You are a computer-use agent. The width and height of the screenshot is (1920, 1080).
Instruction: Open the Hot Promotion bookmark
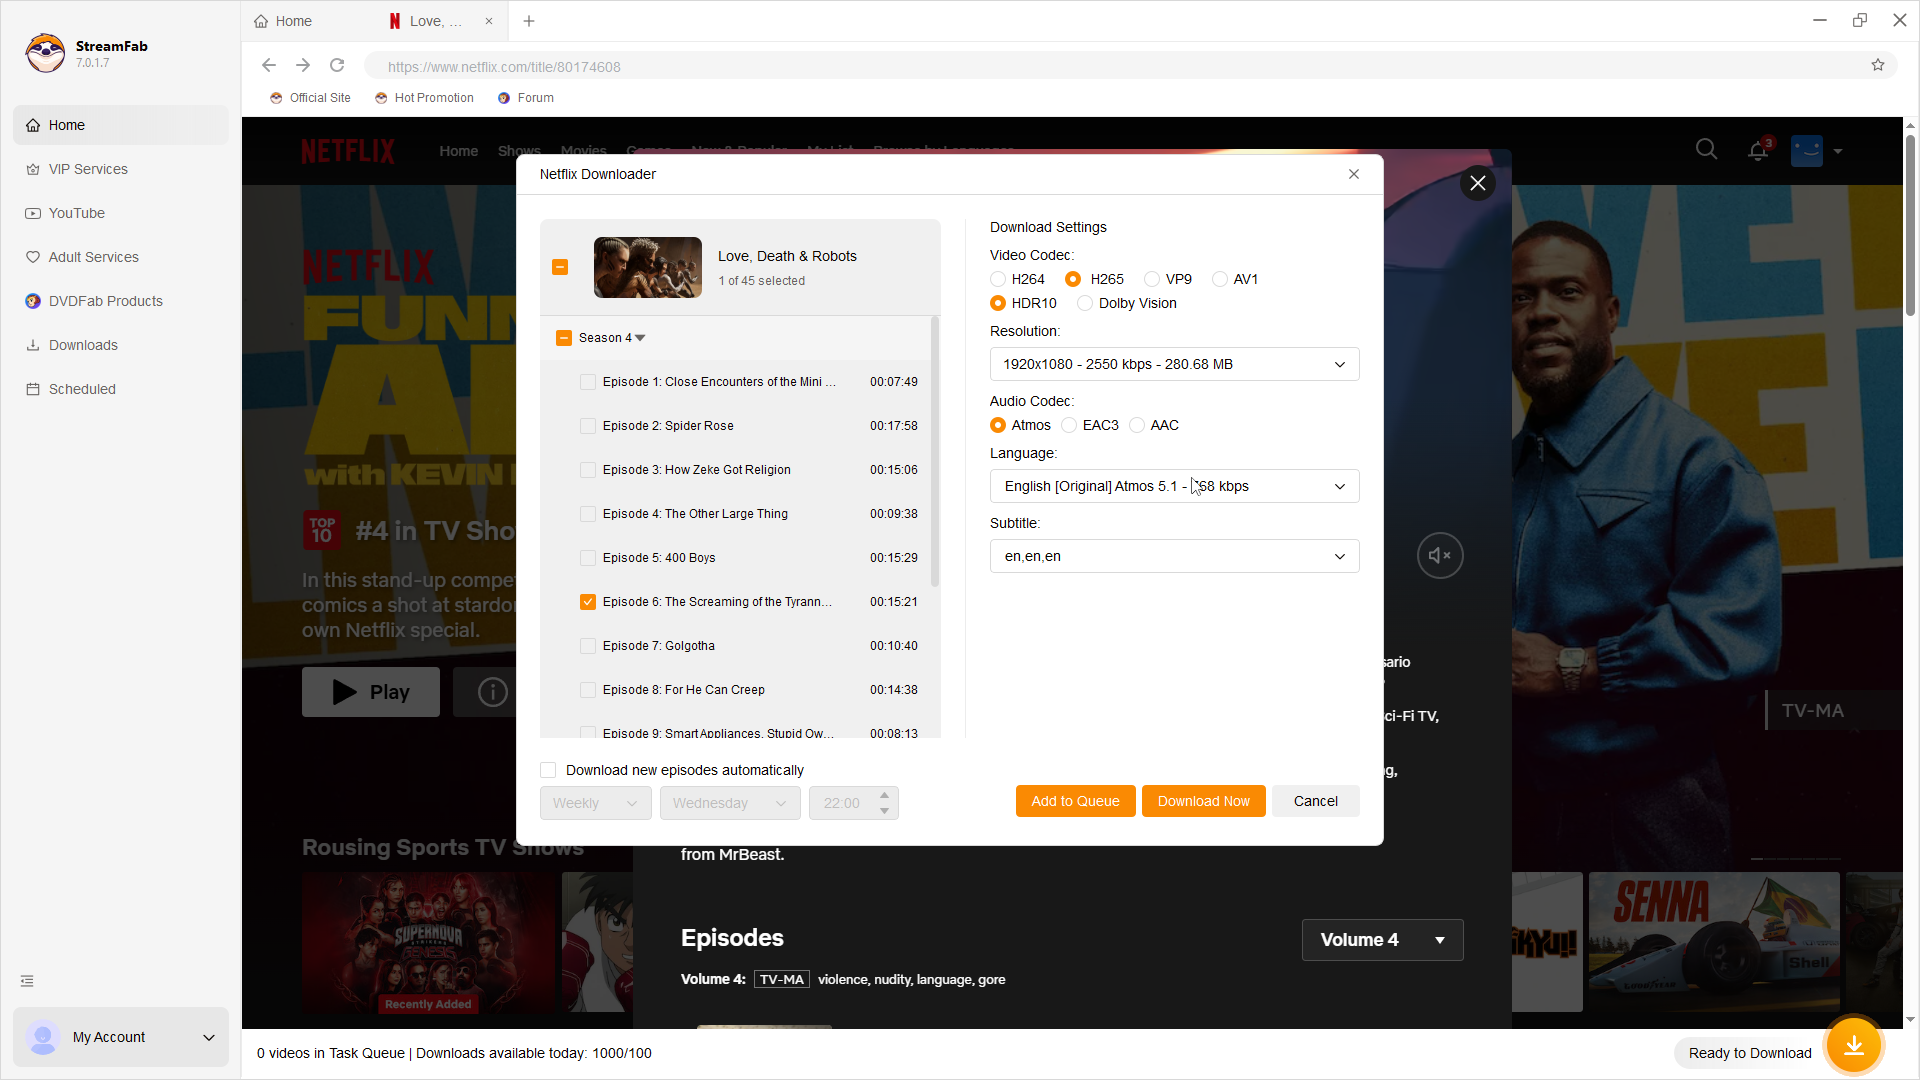point(424,98)
